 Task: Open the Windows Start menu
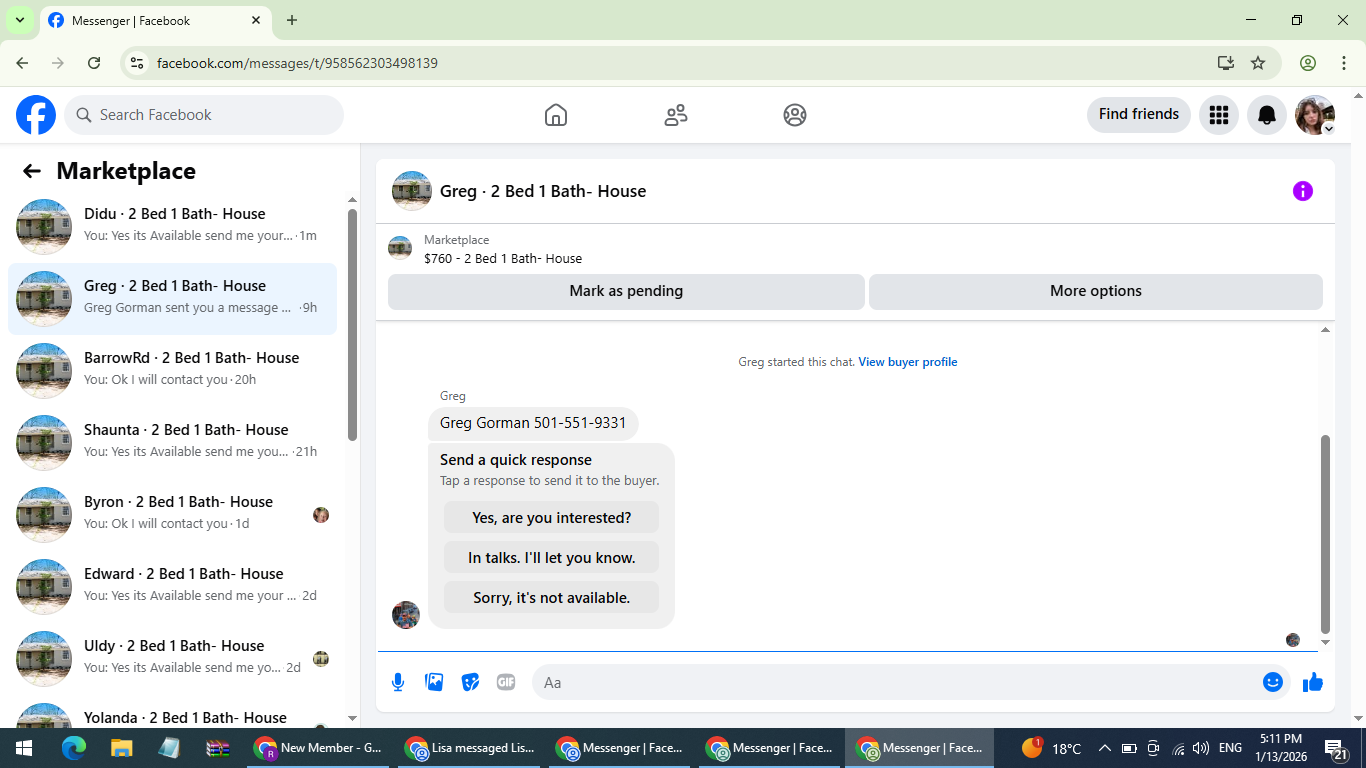tap(24, 748)
